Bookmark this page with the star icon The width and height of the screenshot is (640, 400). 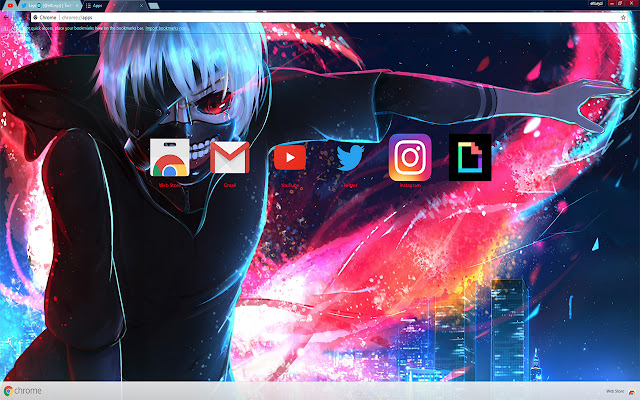click(623, 18)
